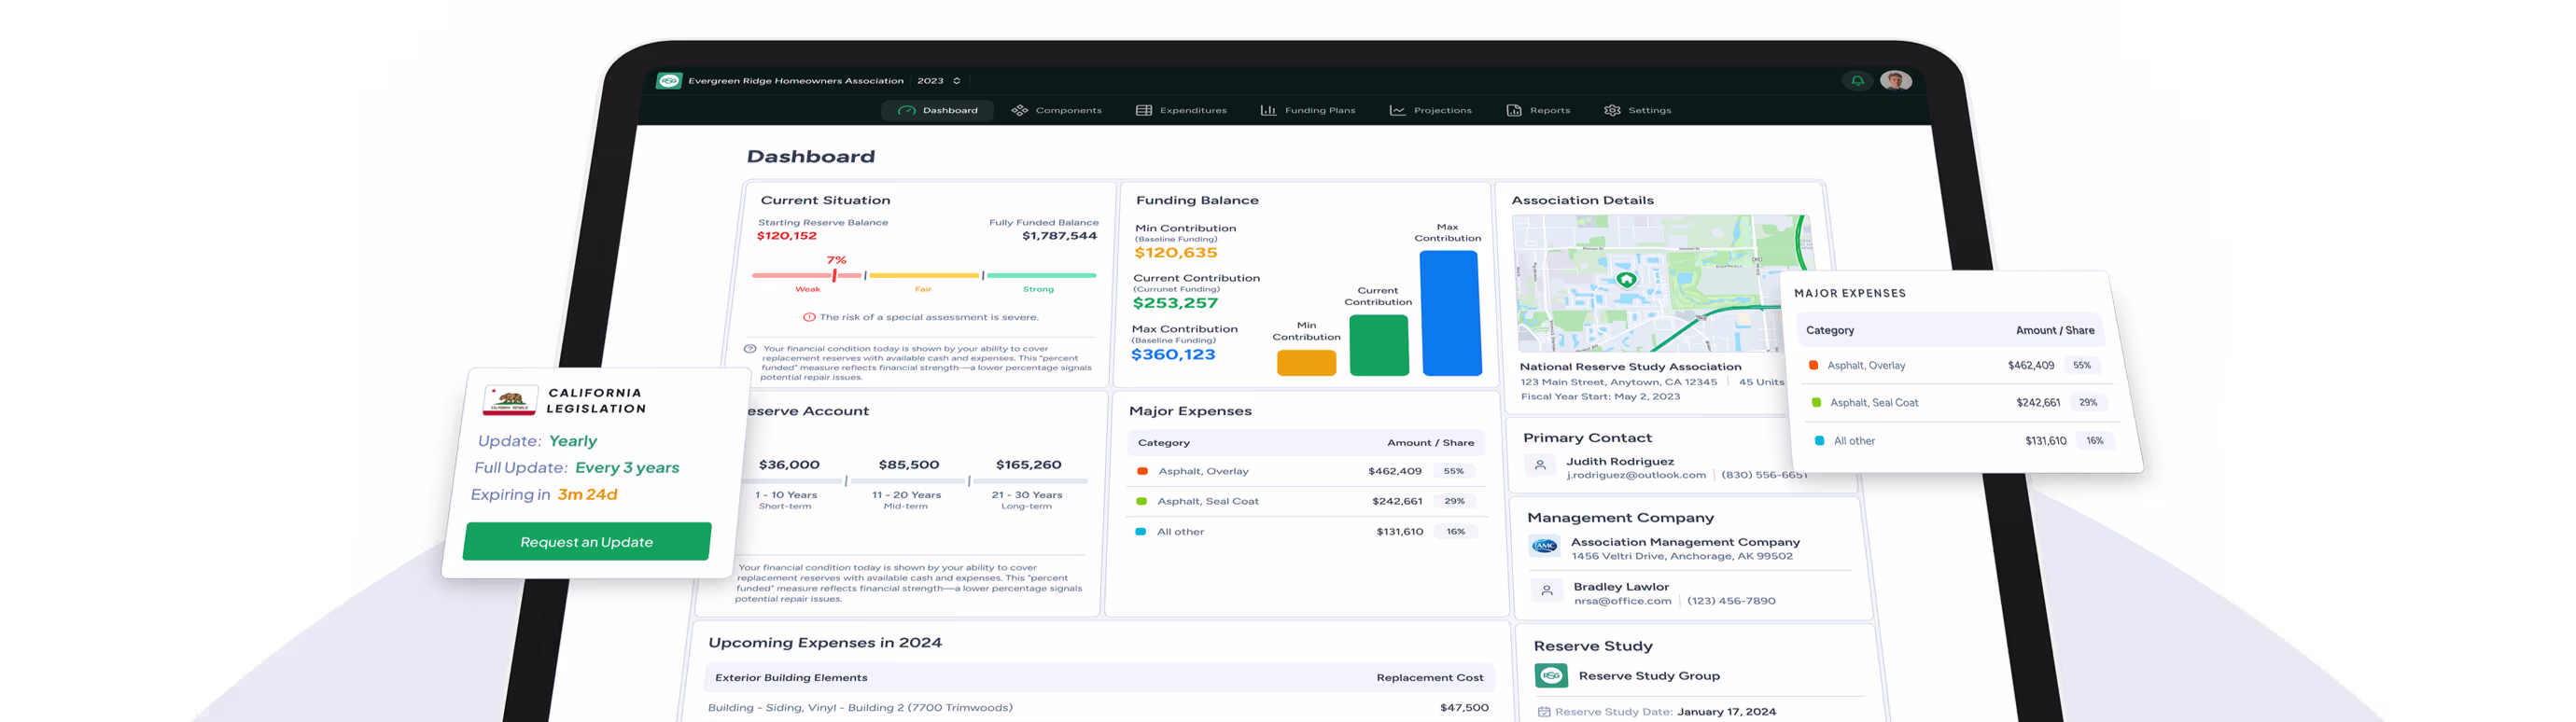Click the Reserve Study Group logo in Reserve Study card

click(x=1551, y=676)
